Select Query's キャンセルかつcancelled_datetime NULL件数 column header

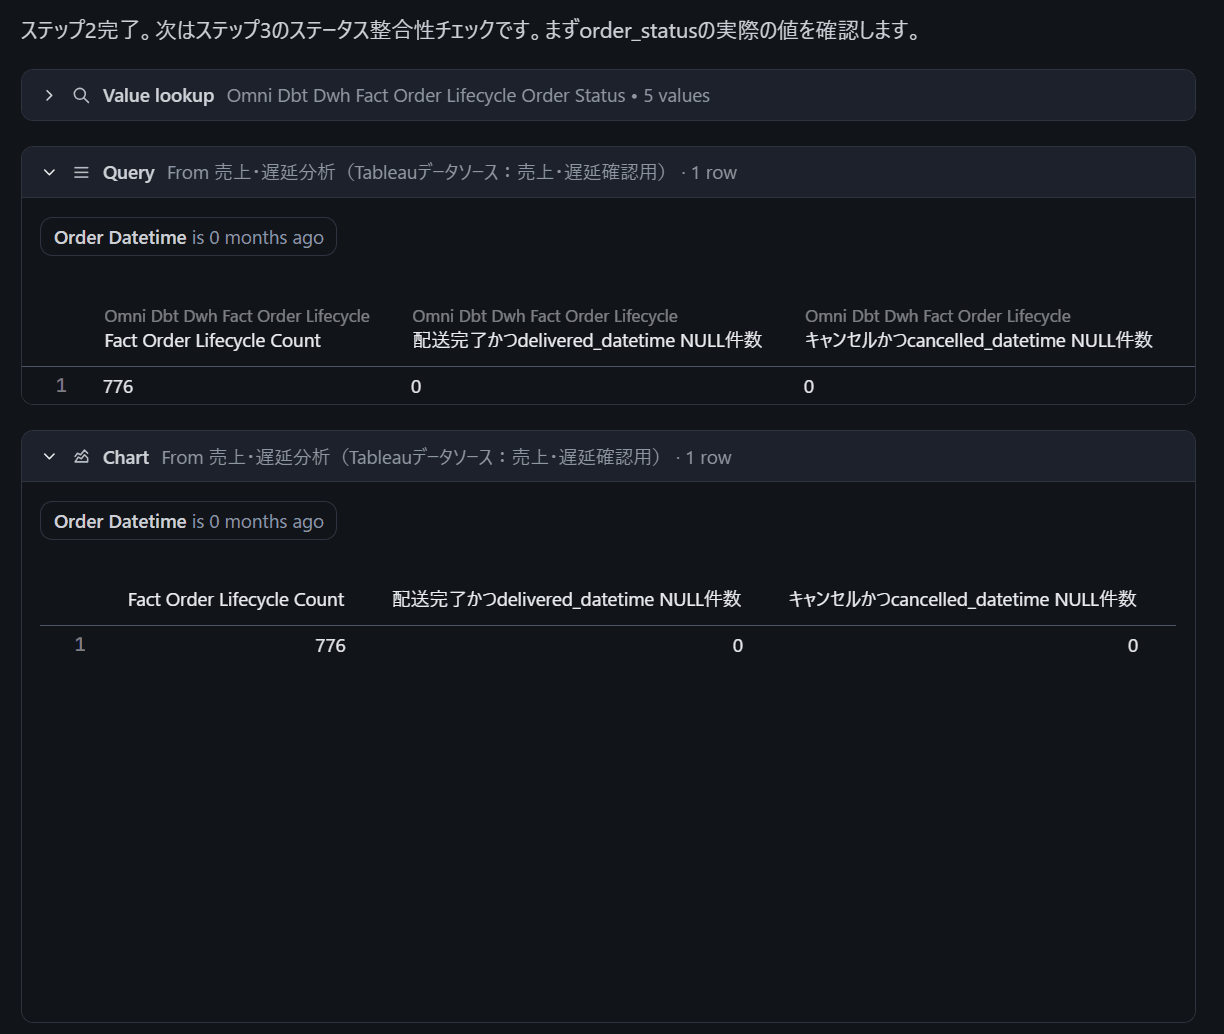[x=978, y=341]
